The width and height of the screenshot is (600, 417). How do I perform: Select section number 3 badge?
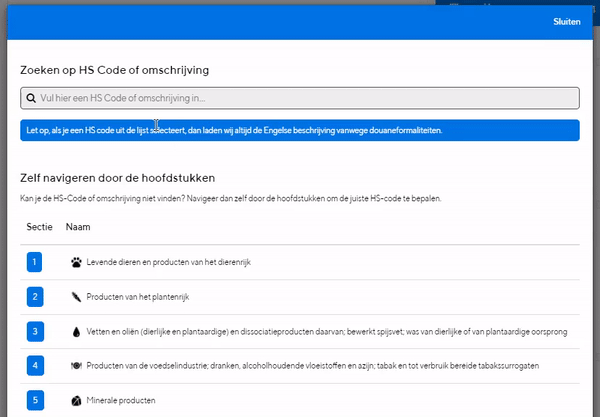35,331
